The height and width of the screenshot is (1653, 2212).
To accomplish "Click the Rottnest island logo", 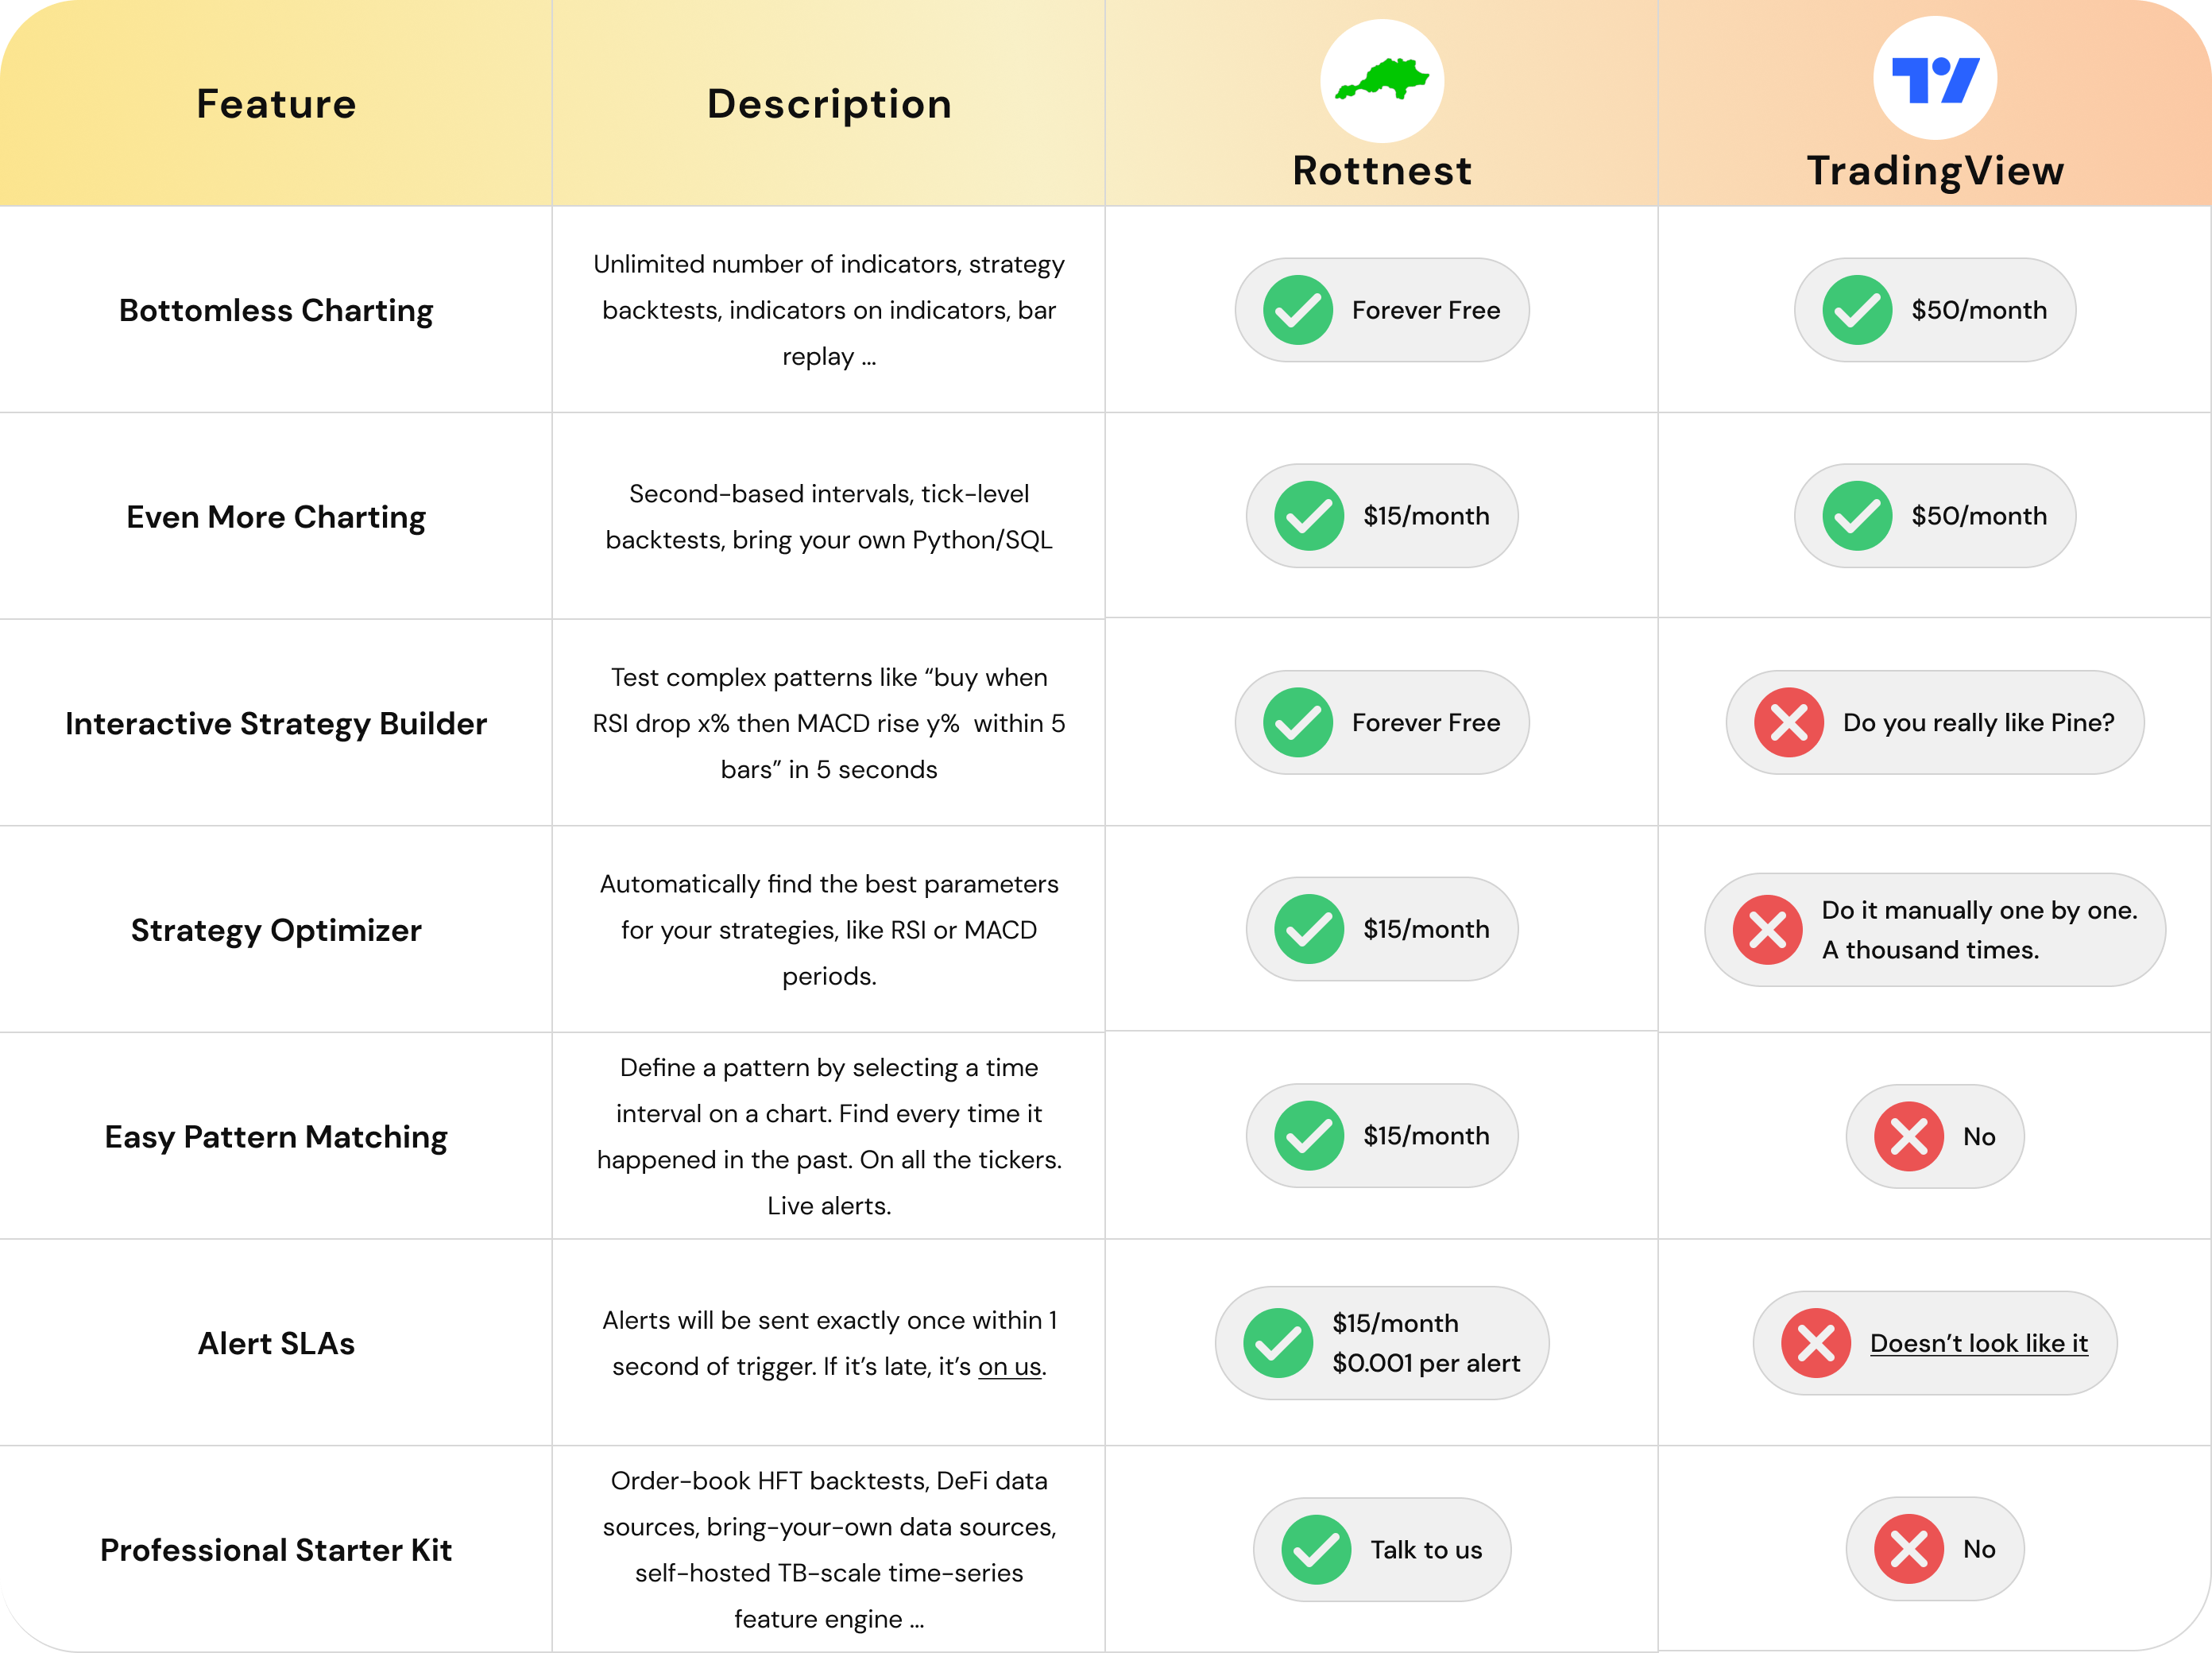I will (1381, 80).
